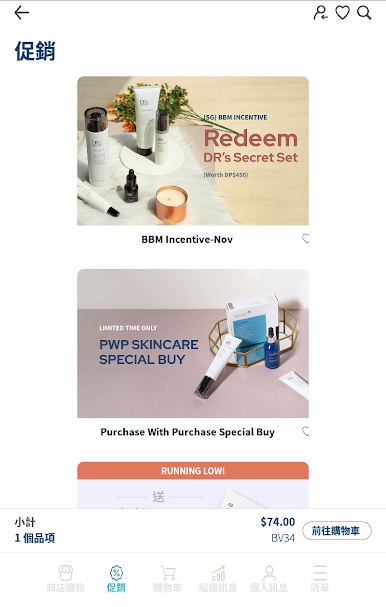Open the 組織訊息 organization info tab
This screenshot has width=386, height=607.
(x=218, y=579)
